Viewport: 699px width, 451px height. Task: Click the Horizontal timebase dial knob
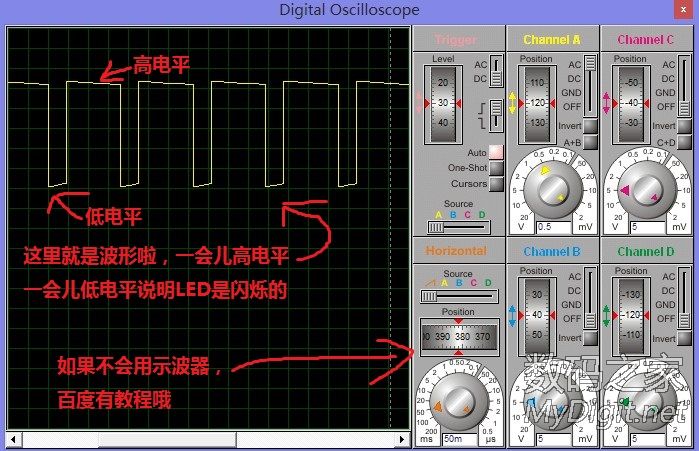click(x=459, y=401)
